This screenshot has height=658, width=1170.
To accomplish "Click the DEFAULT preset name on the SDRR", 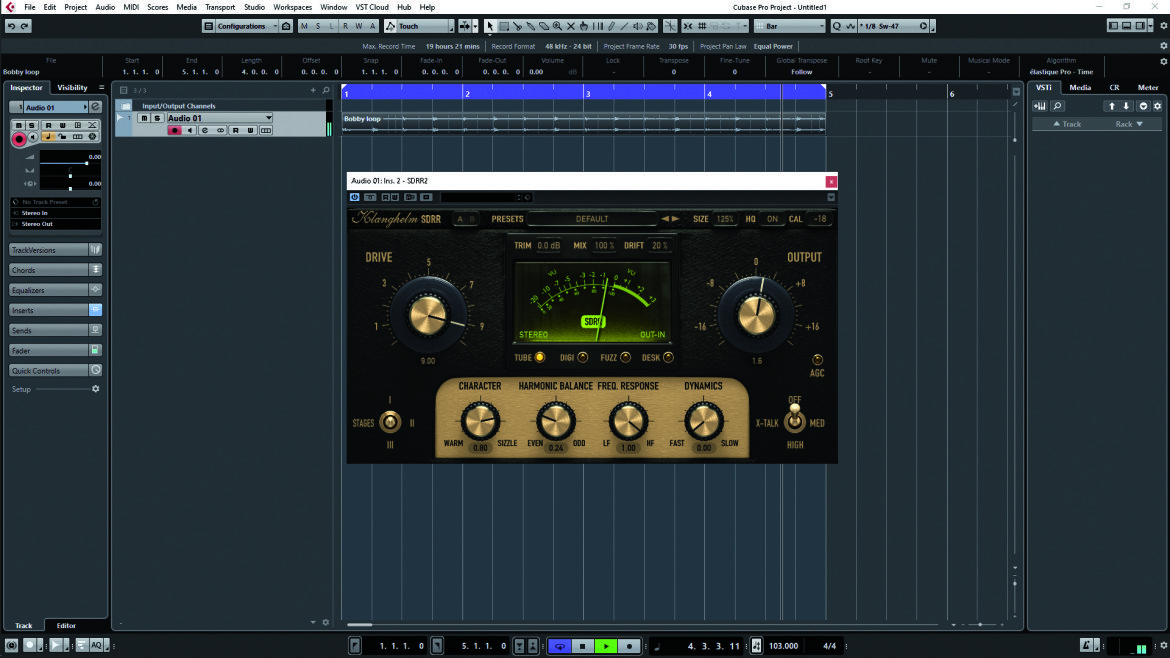I will pyautogui.click(x=592, y=219).
